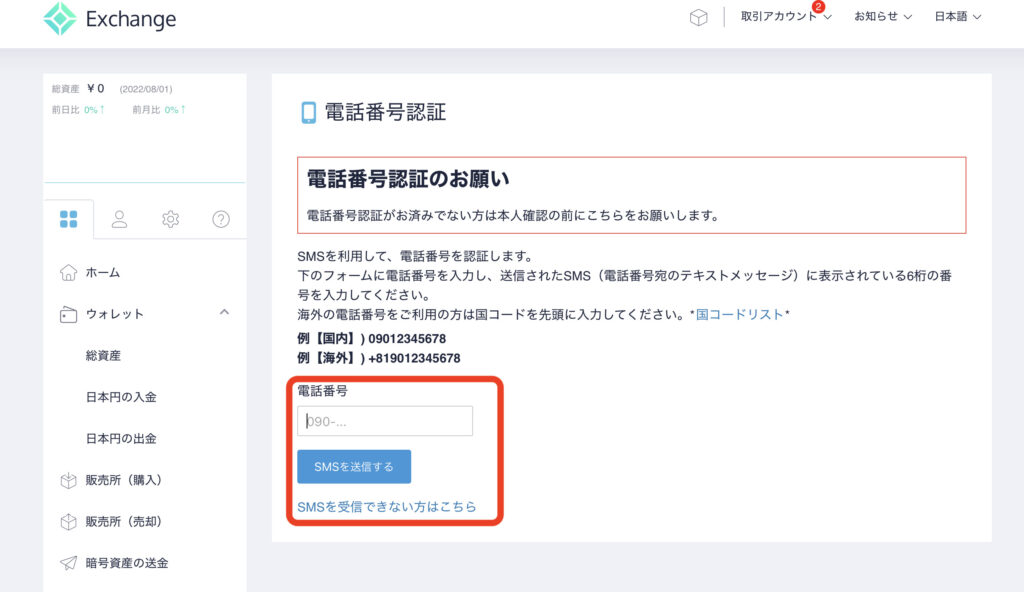Open the help question mark icon

pyautogui.click(x=221, y=219)
